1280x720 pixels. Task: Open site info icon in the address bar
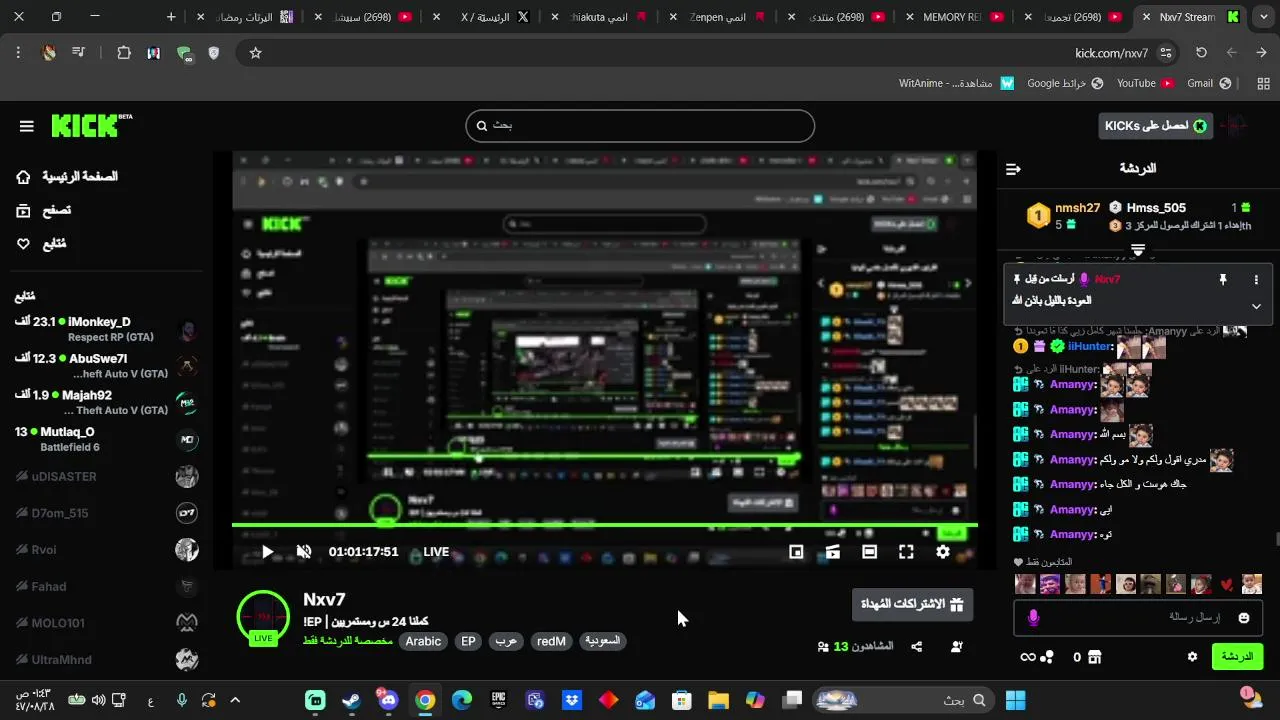click(1166, 53)
